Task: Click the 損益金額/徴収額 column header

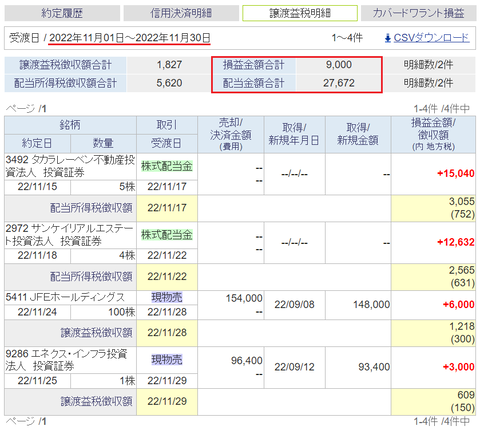Action: click(433, 134)
